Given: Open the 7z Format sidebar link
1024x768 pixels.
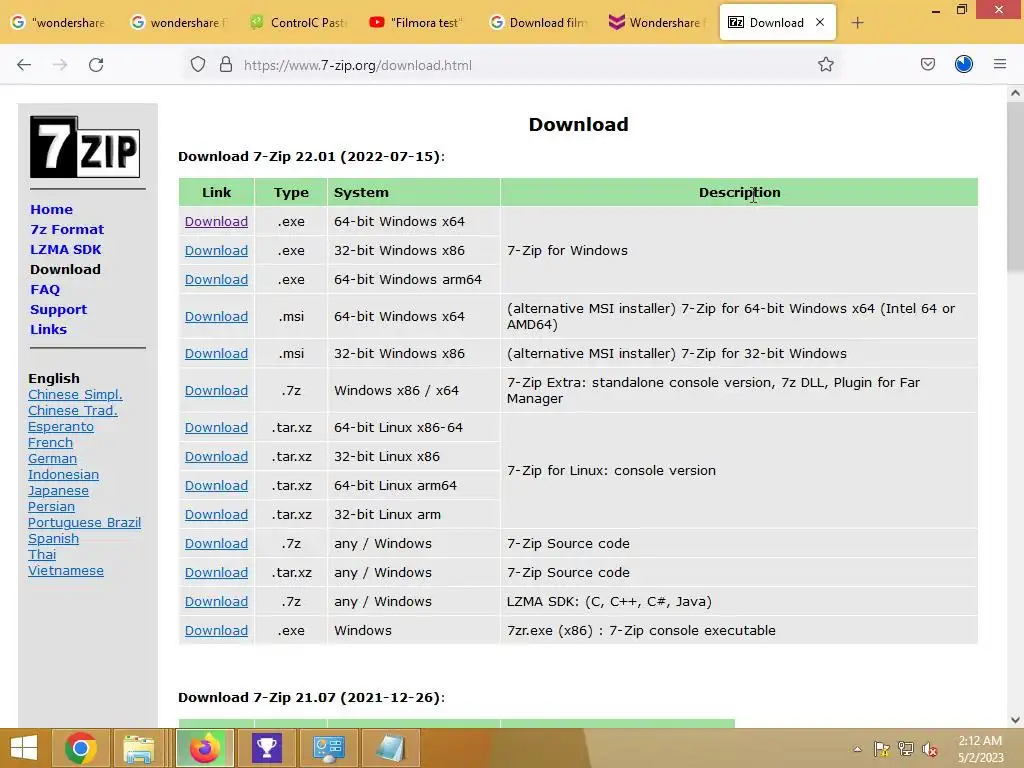Looking at the screenshot, I should [67, 229].
